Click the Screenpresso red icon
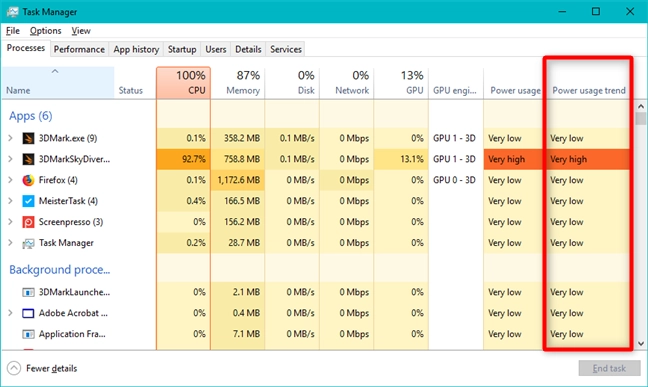The width and height of the screenshot is (648, 387). click(x=28, y=222)
